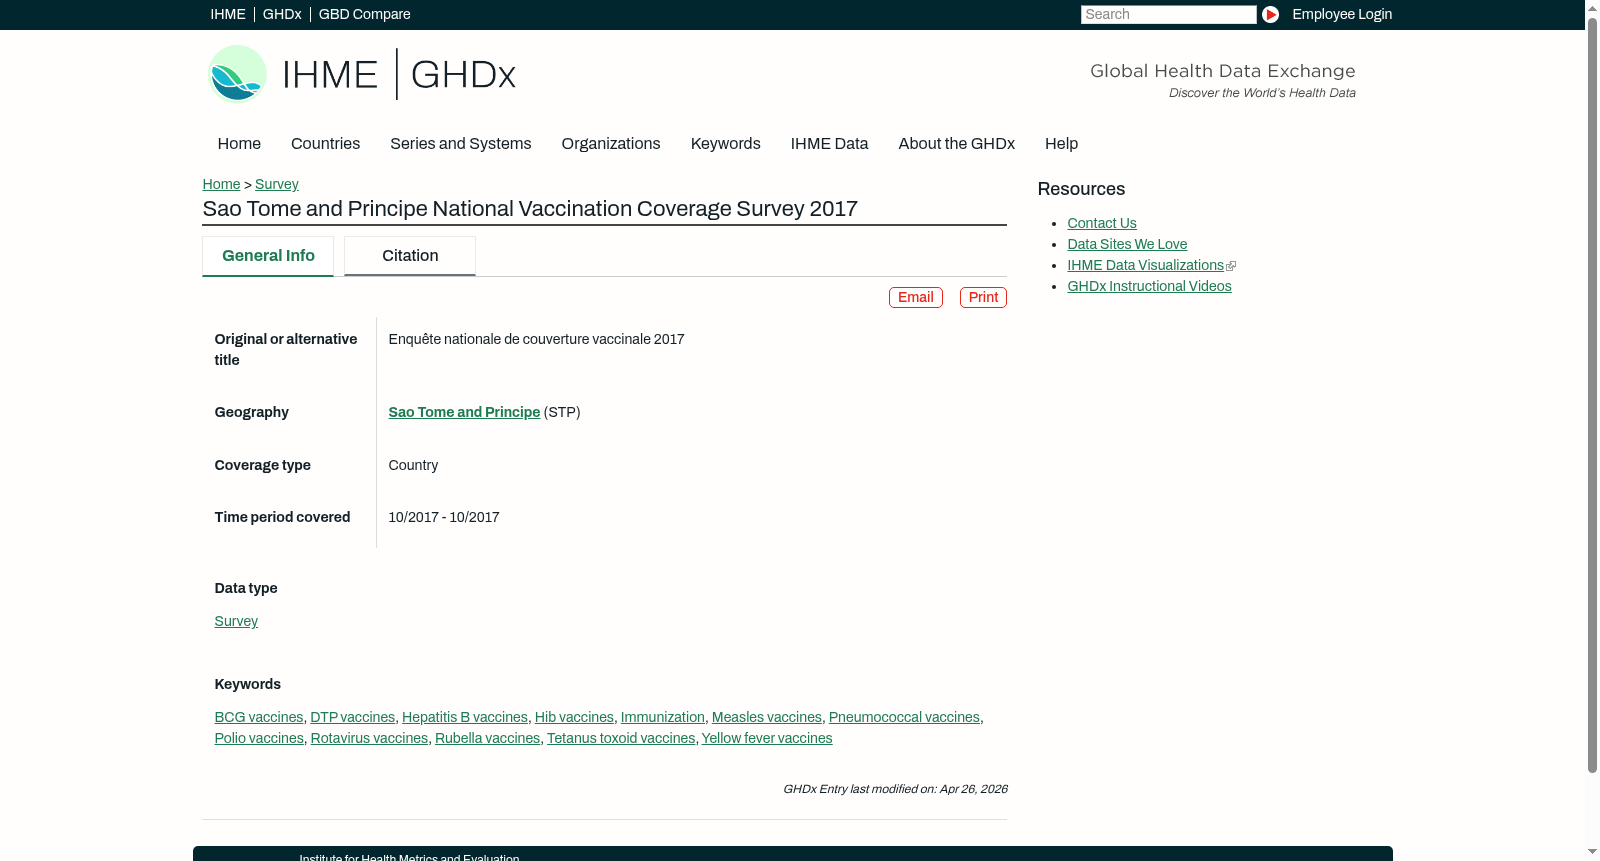
Task: Open Hepatitis B vaccines keyword link
Action: [465, 717]
